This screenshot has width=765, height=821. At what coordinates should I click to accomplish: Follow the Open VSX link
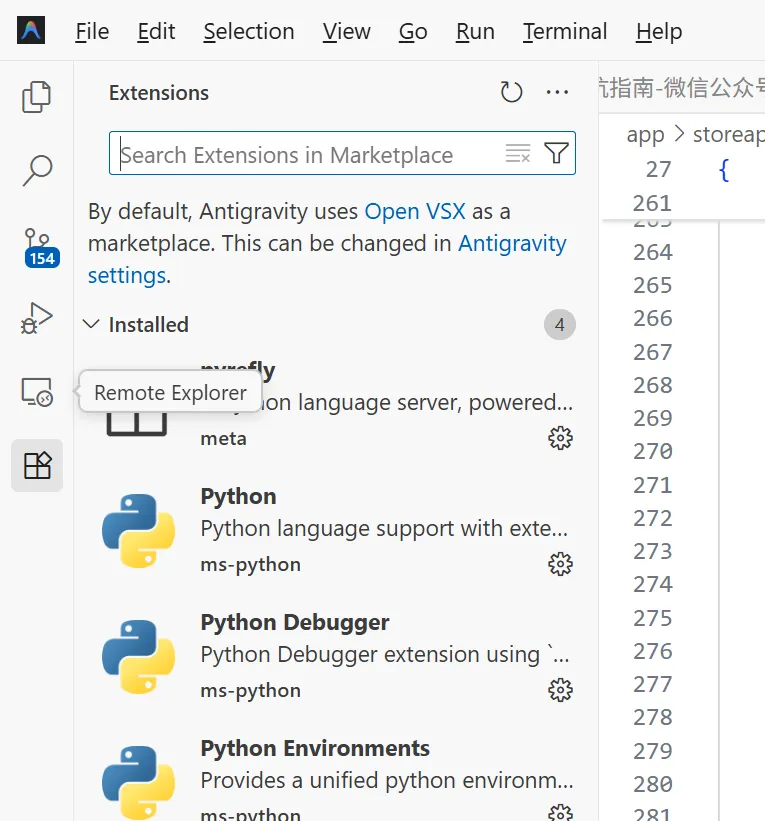416,212
